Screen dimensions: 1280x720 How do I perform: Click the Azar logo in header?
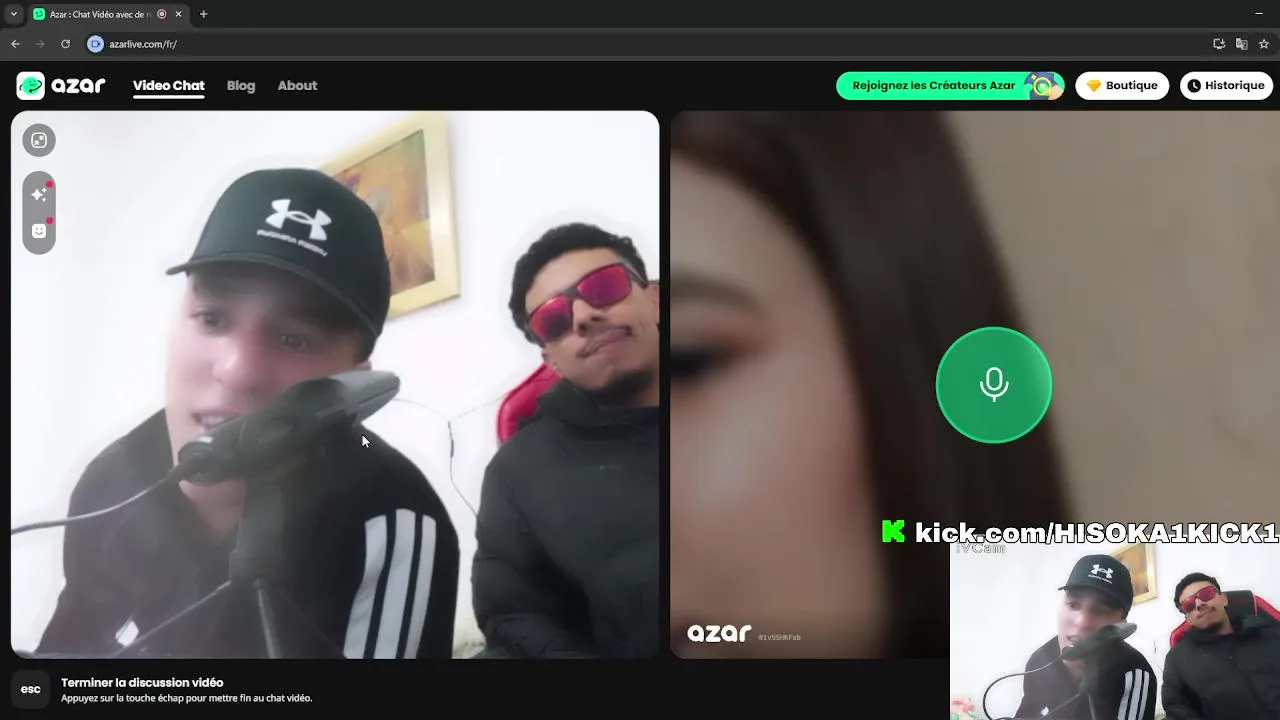point(61,86)
